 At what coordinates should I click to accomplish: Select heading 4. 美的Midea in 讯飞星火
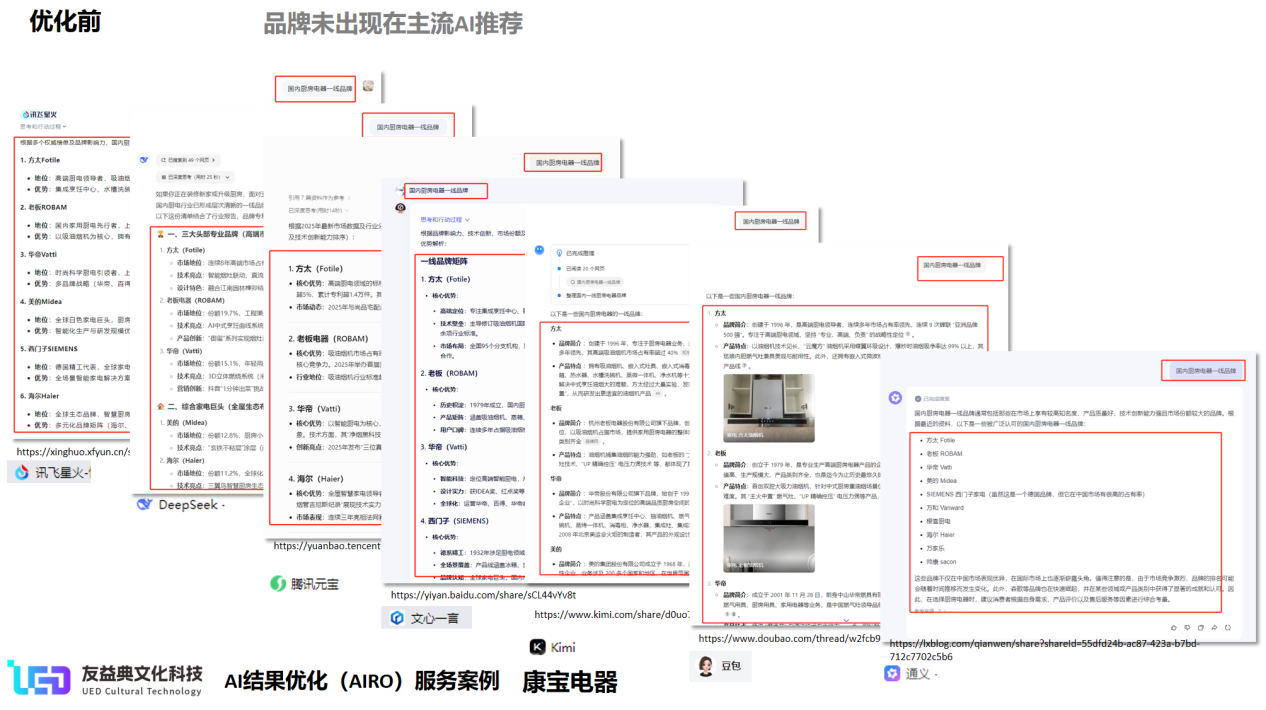point(41,303)
